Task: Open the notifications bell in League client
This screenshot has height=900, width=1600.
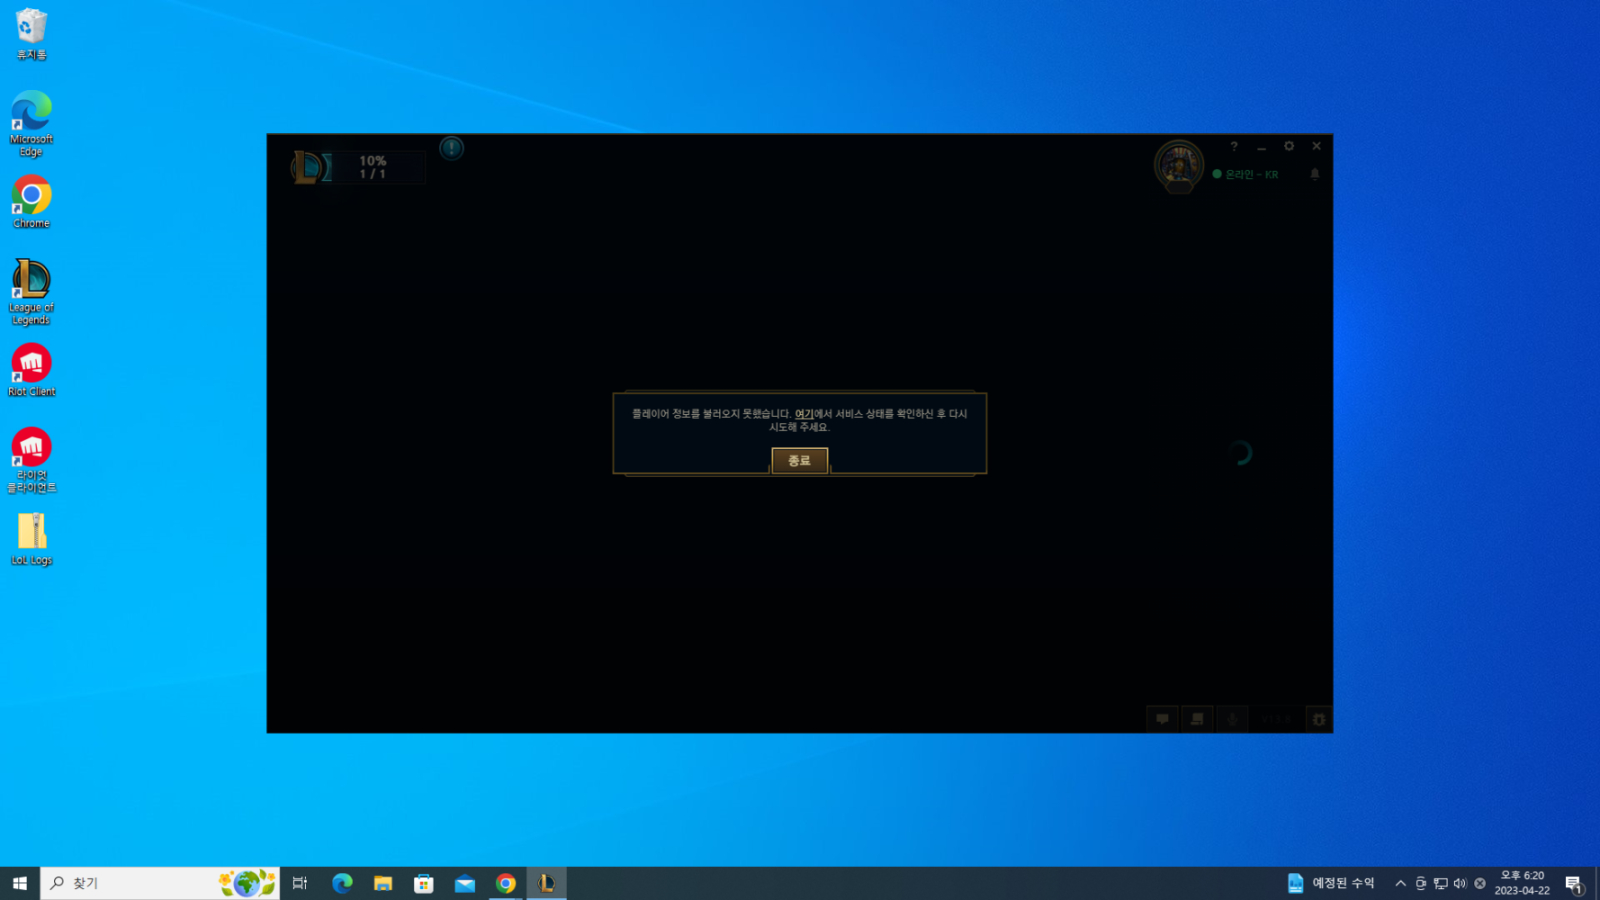Action: [1315, 174]
